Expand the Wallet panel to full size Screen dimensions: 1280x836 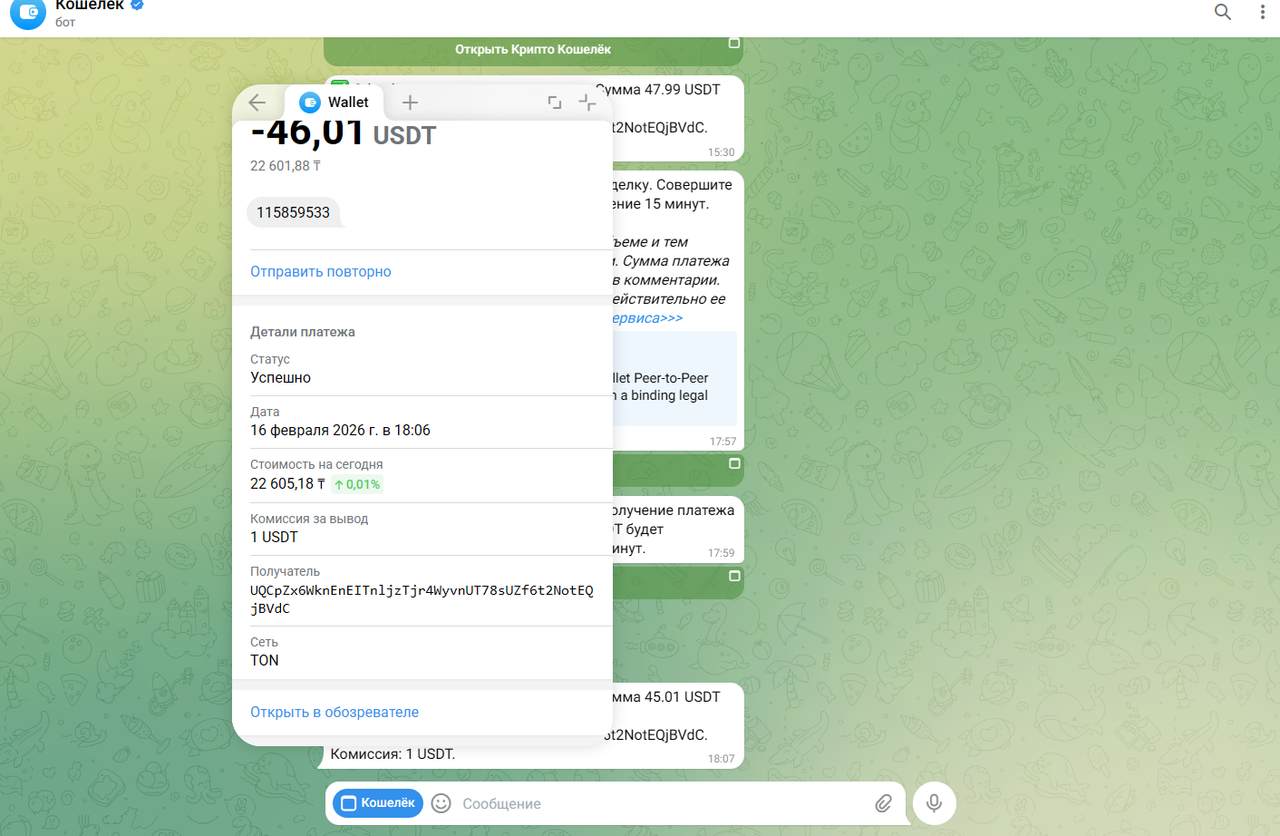(555, 102)
